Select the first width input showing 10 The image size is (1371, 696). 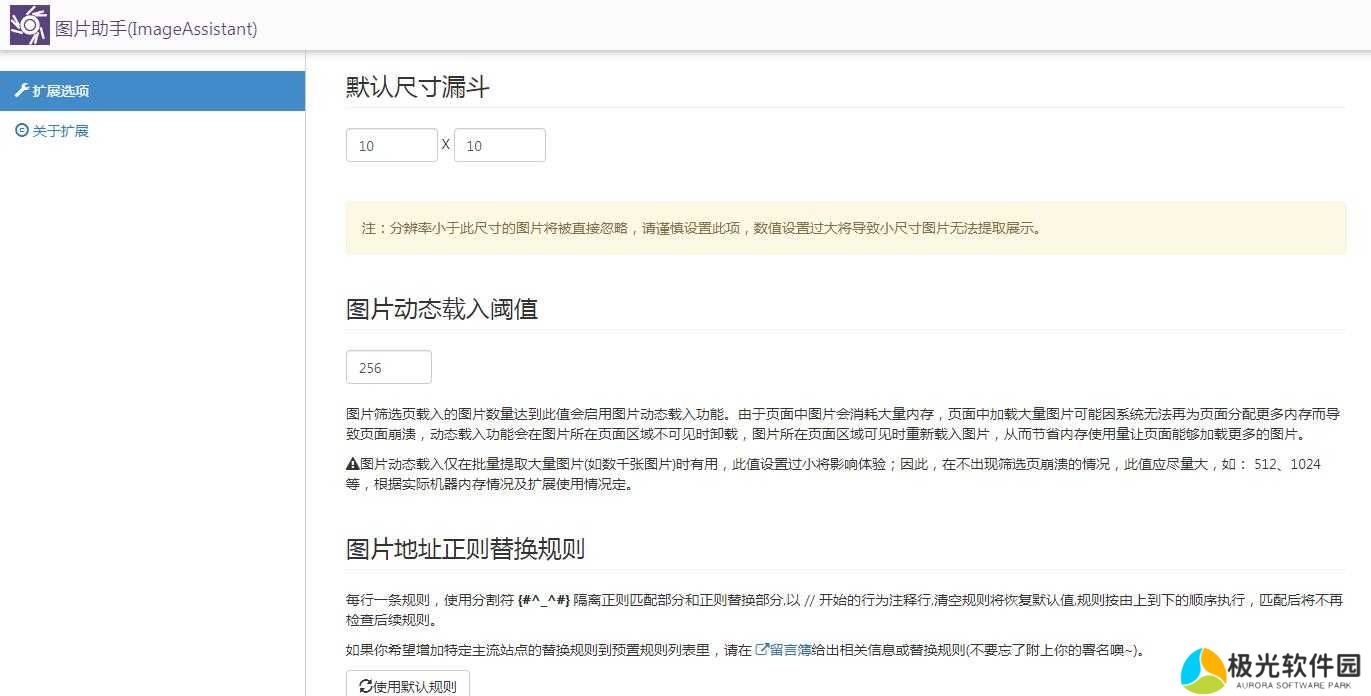coord(391,144)
